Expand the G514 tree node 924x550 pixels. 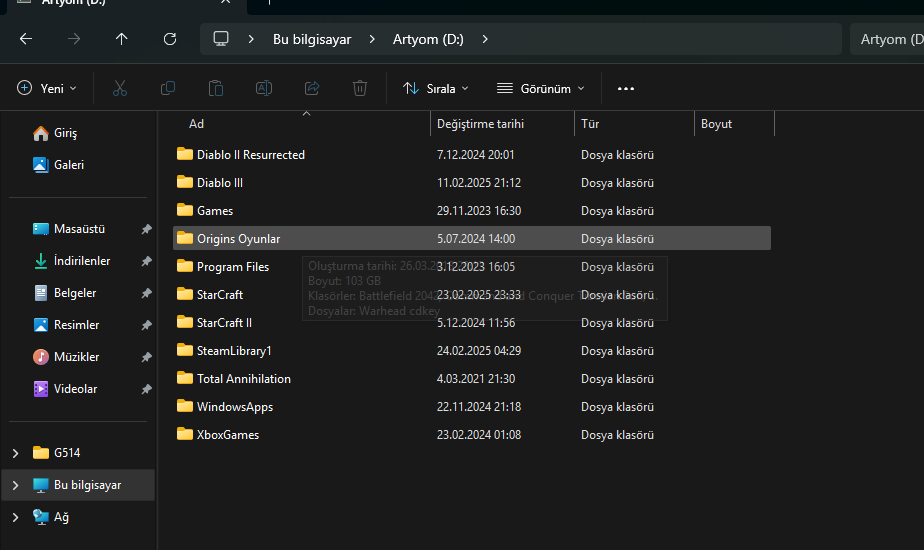[14, 453]
